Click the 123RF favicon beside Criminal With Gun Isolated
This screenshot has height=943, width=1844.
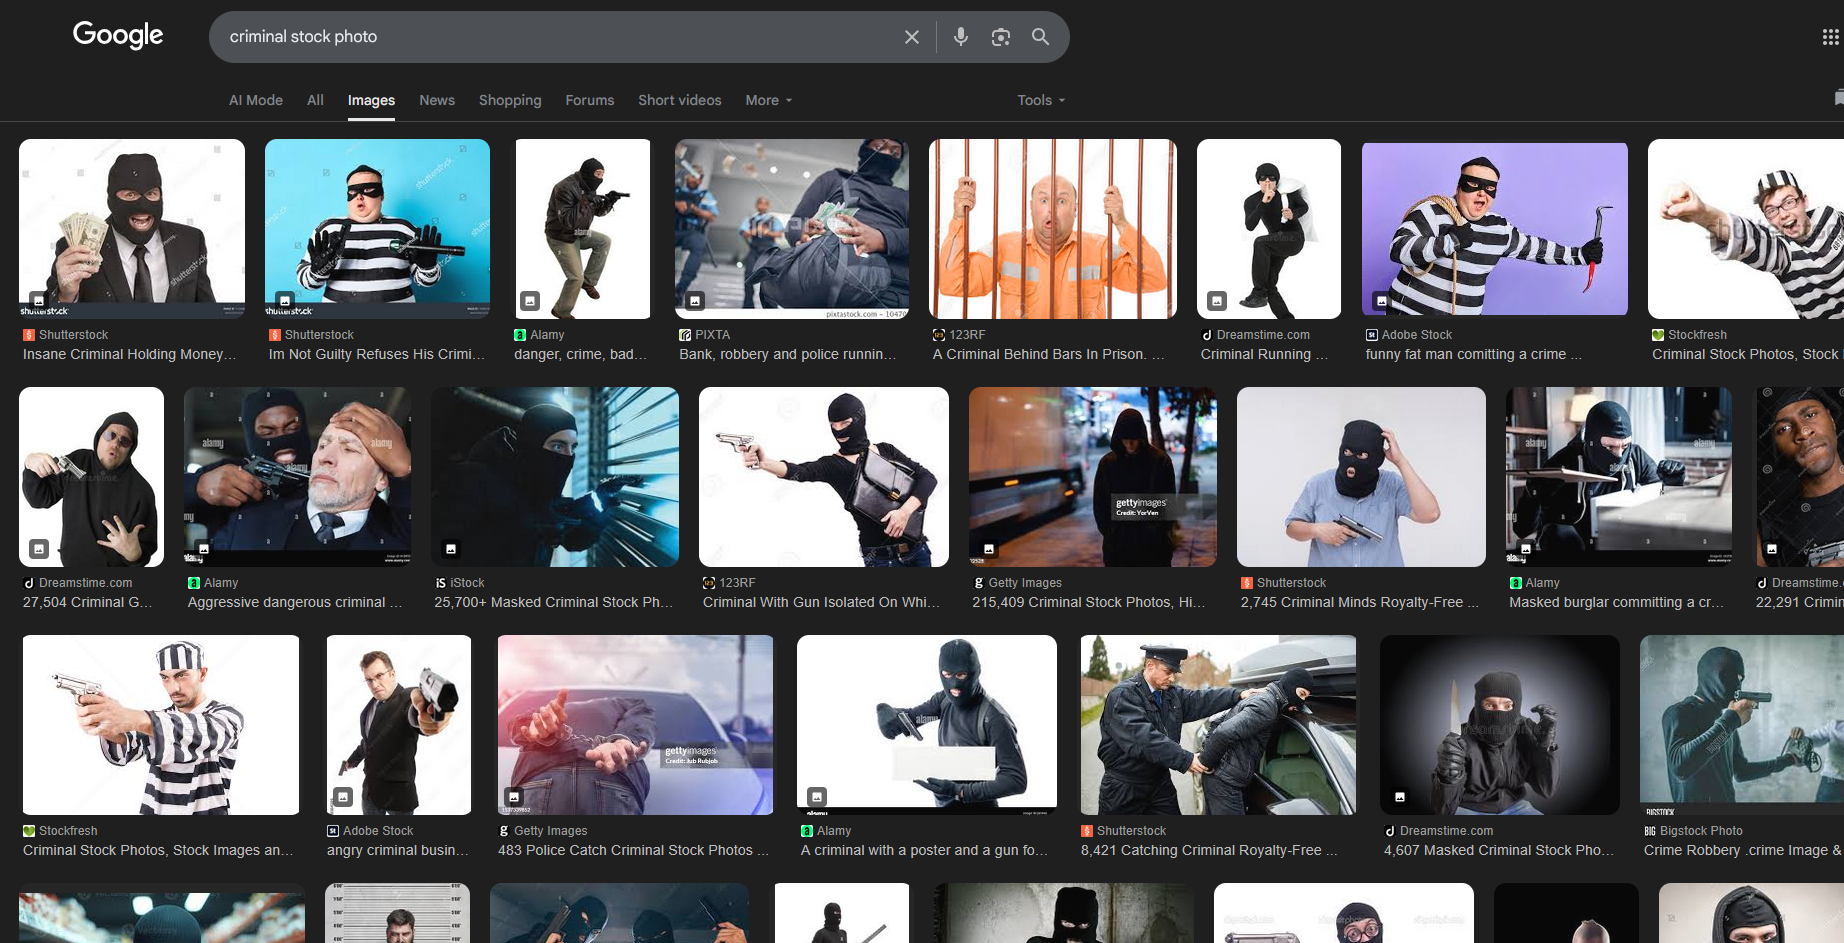pos(709,583)
